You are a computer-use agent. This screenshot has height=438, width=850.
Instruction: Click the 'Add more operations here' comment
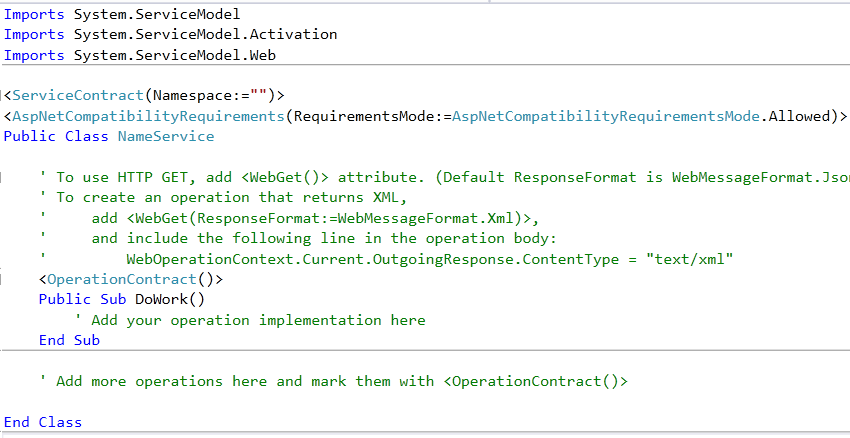[334, 381]
